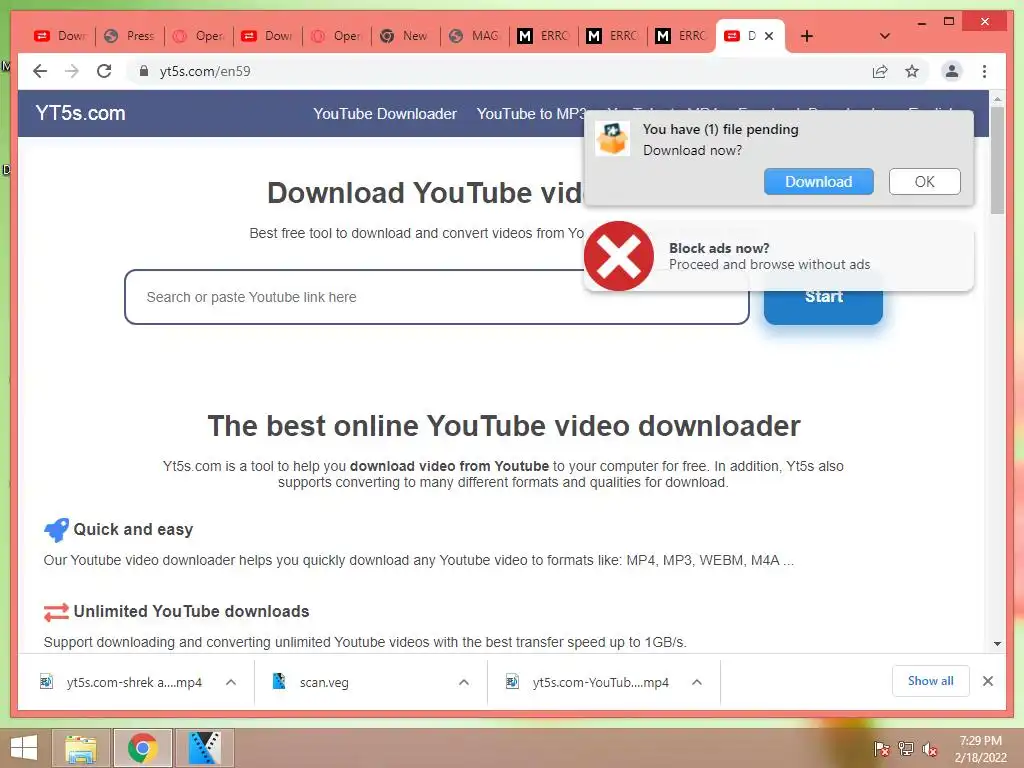Reload the yt5s.com page
The width and height of the screenshot is (1024, 768).
click(104, 71)
